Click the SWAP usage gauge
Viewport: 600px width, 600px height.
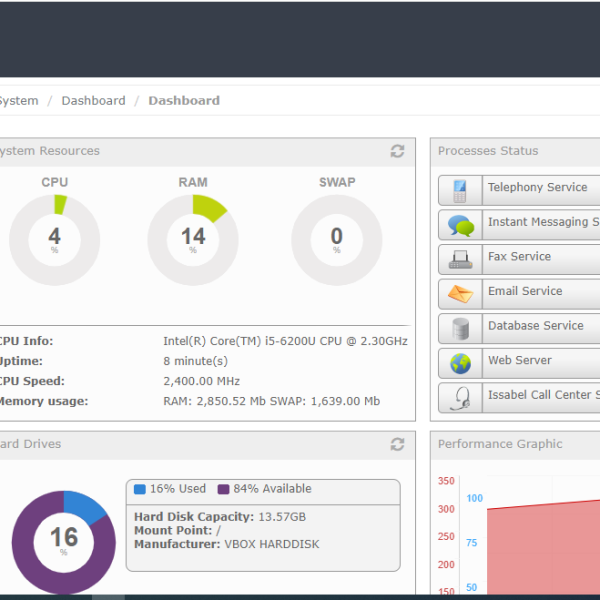tap(336, 239)
